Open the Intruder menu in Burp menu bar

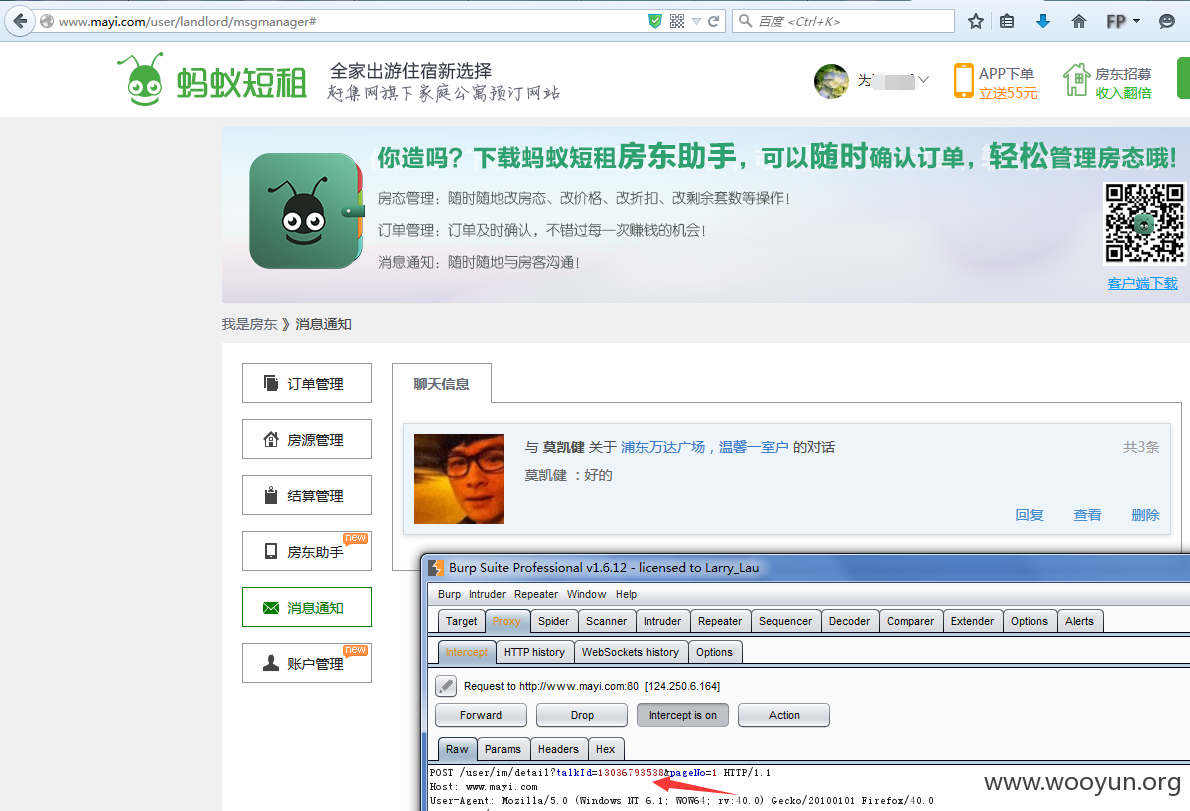tap(487, 594)
